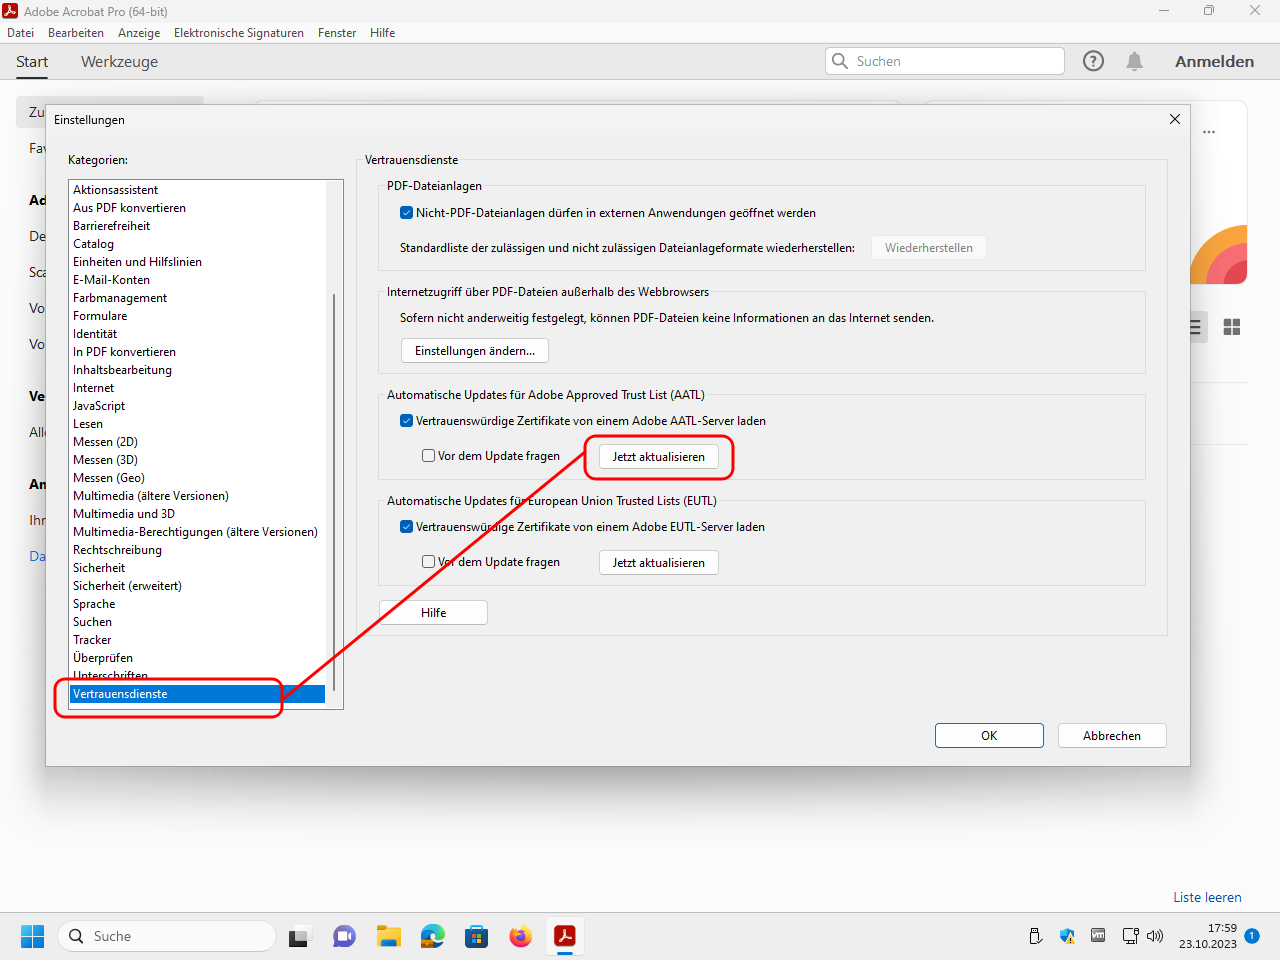Open Microsoft Edge from the taskbar
The width and height of the screenshot is (1280, 960).
433,936
